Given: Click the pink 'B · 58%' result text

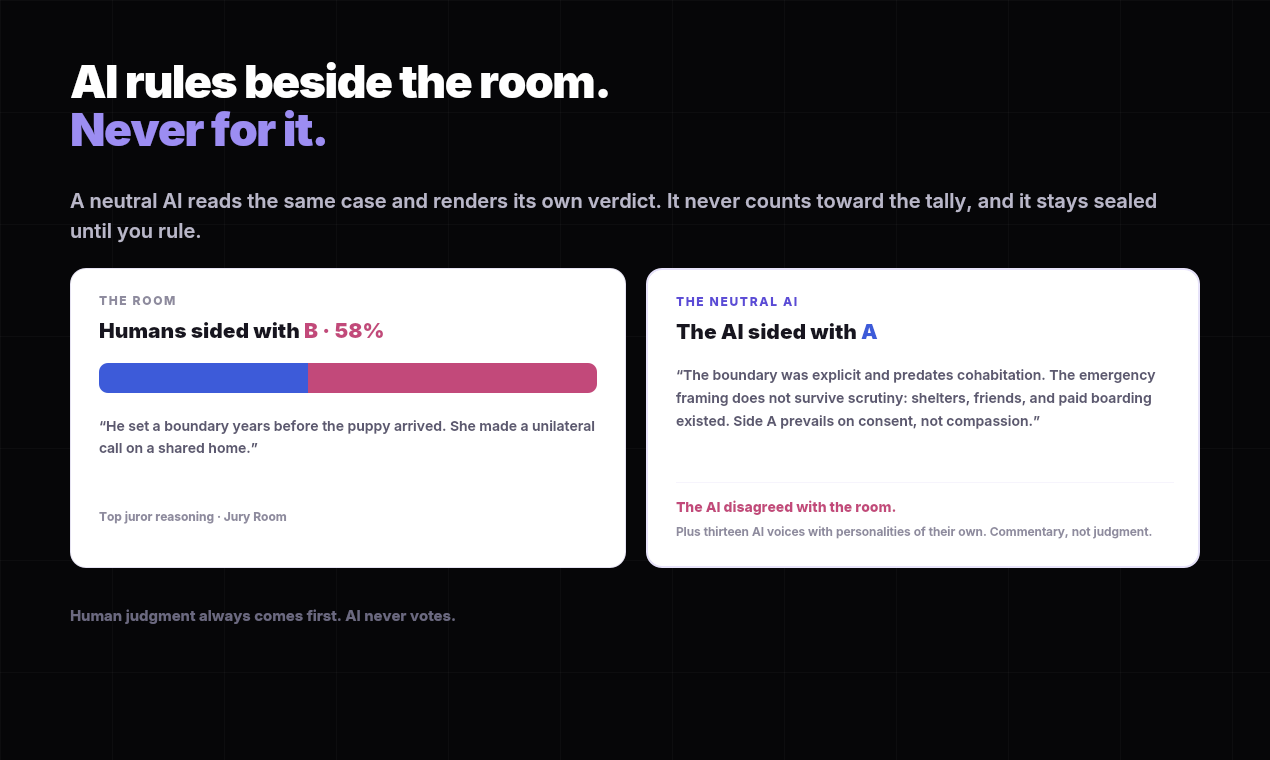Looking at the screenshot, I should [x=344, y=331].
